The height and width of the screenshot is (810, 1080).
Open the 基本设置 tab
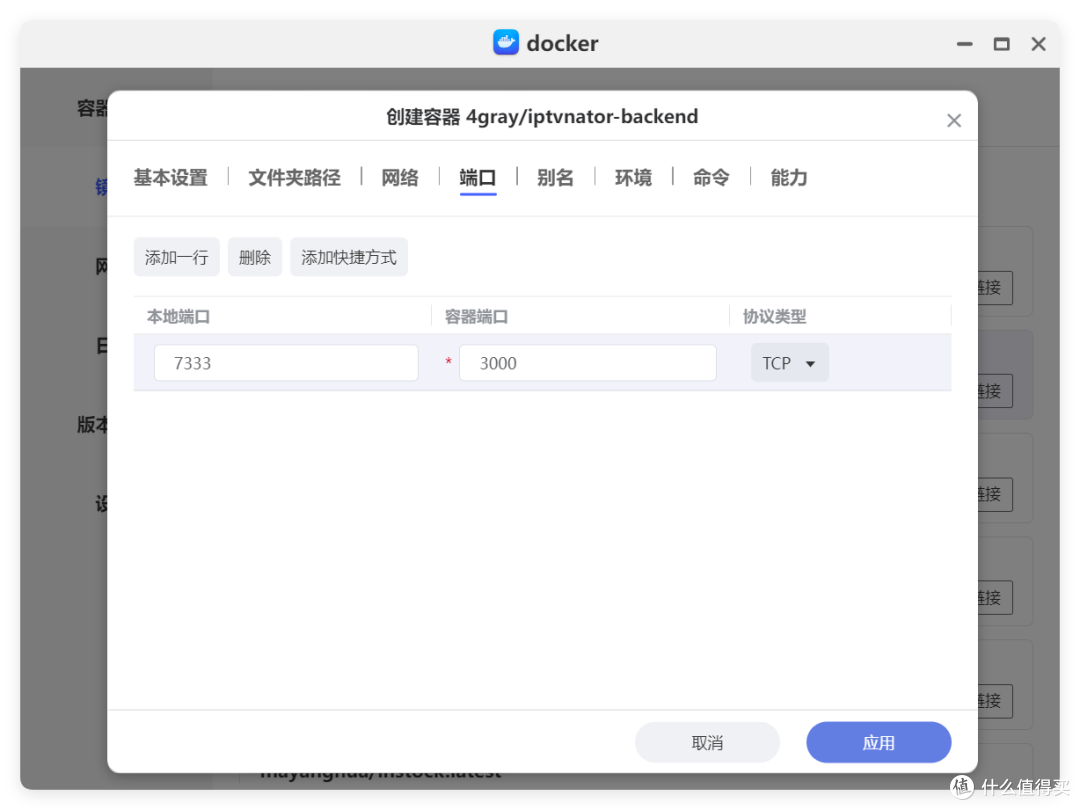pyautogui.click(x=170, y=178)
